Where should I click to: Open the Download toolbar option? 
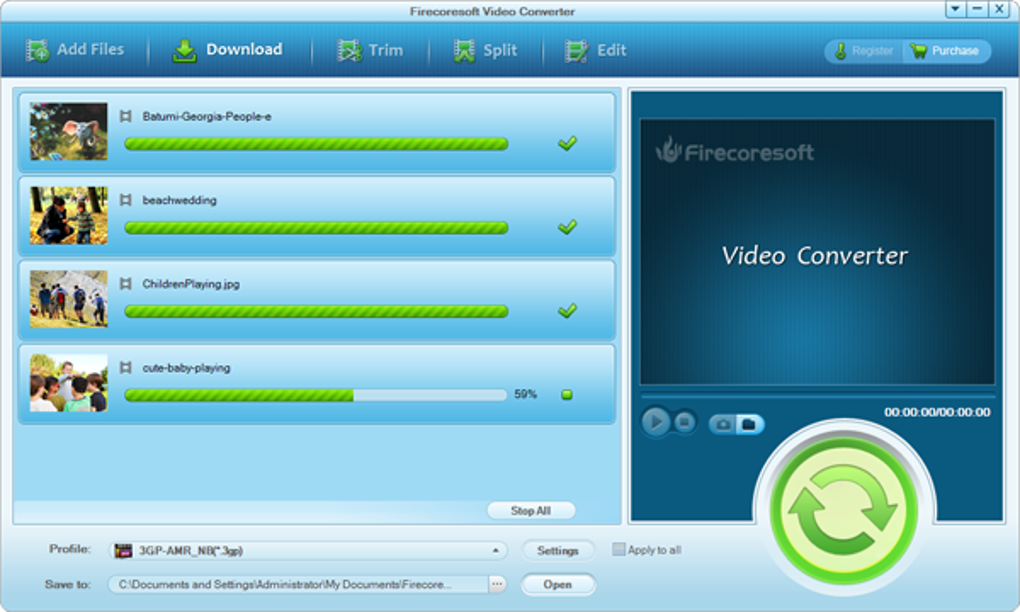click(x=227, y=50)
